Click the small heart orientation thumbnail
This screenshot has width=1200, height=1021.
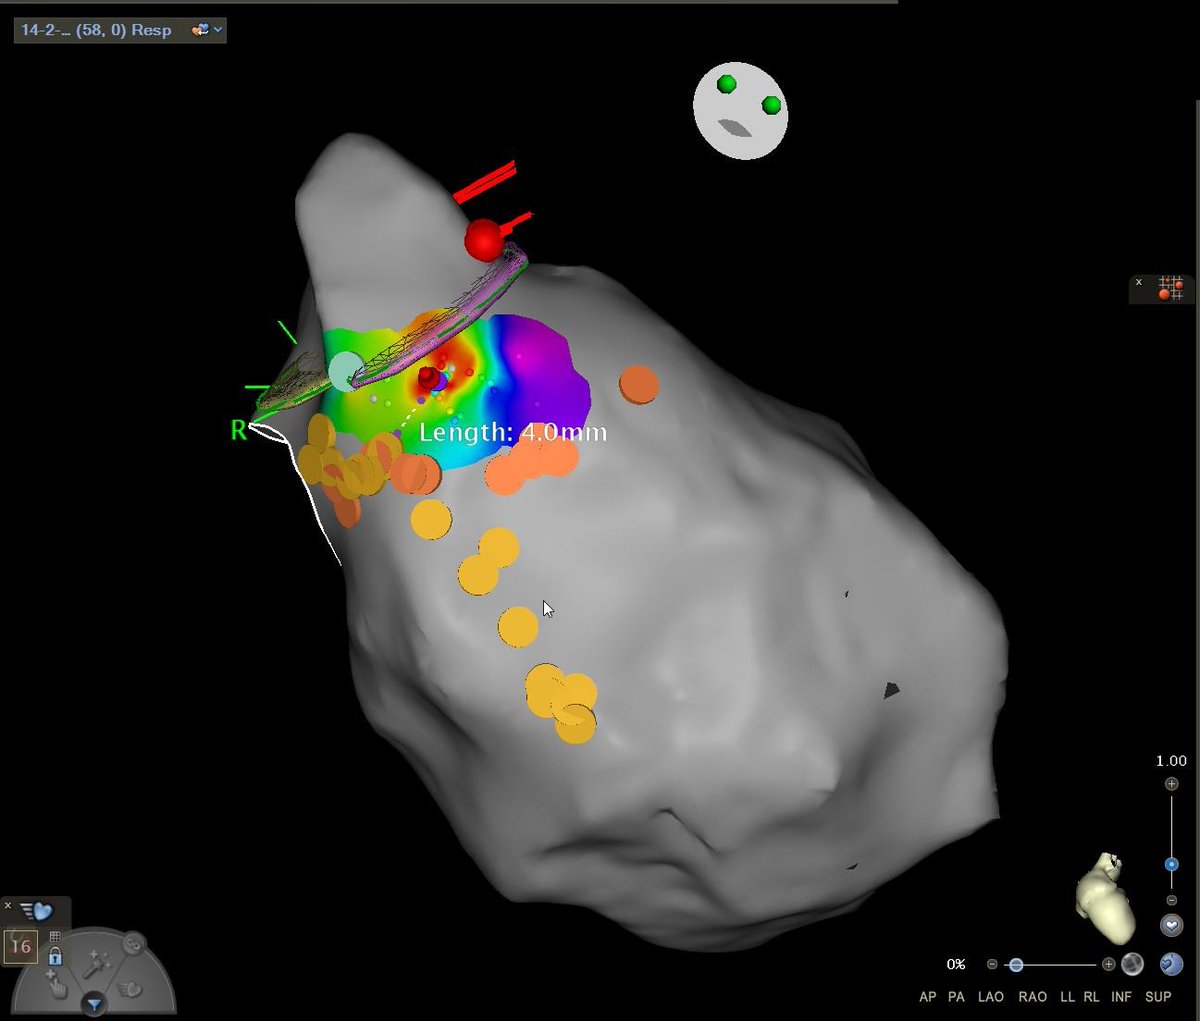[1107, 897]
